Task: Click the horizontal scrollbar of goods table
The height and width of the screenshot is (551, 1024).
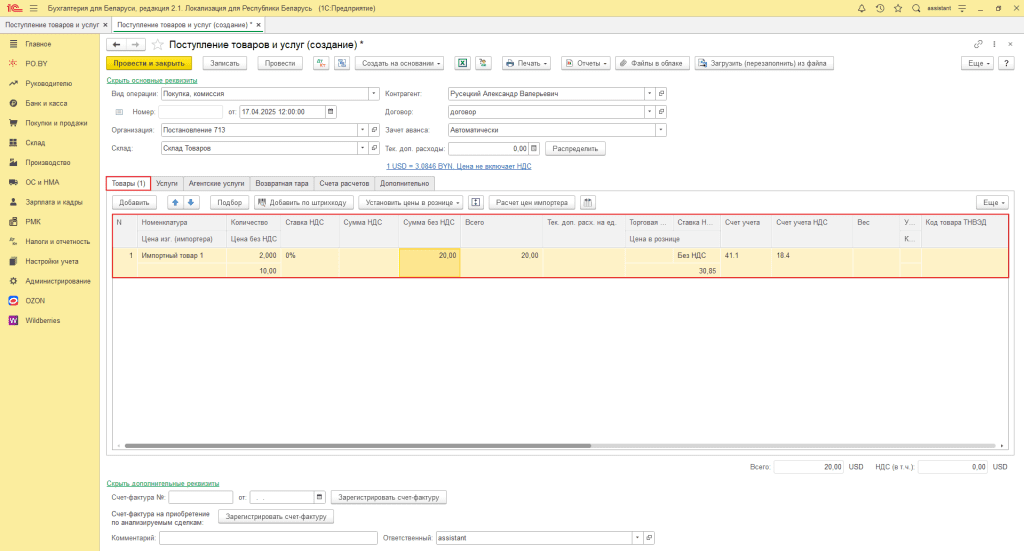Action: click(358, 446)
